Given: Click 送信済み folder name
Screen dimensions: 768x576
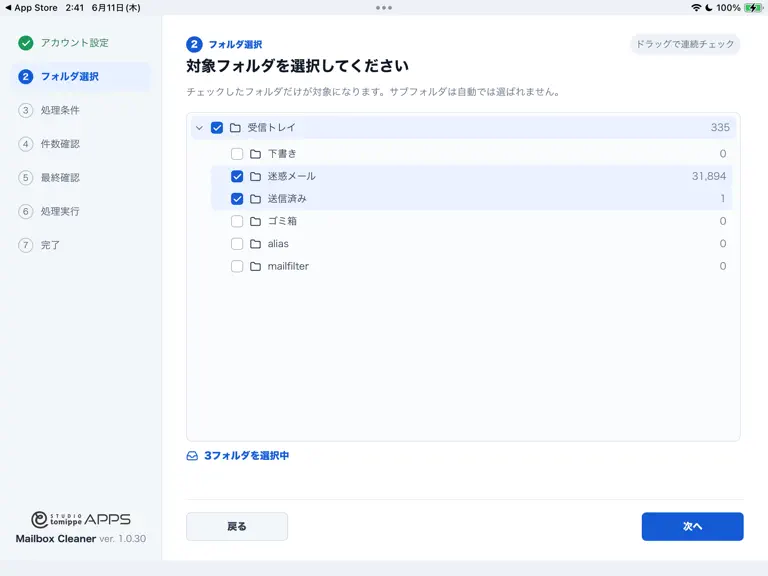Looking at the screenshot, I should pos(287,199).
